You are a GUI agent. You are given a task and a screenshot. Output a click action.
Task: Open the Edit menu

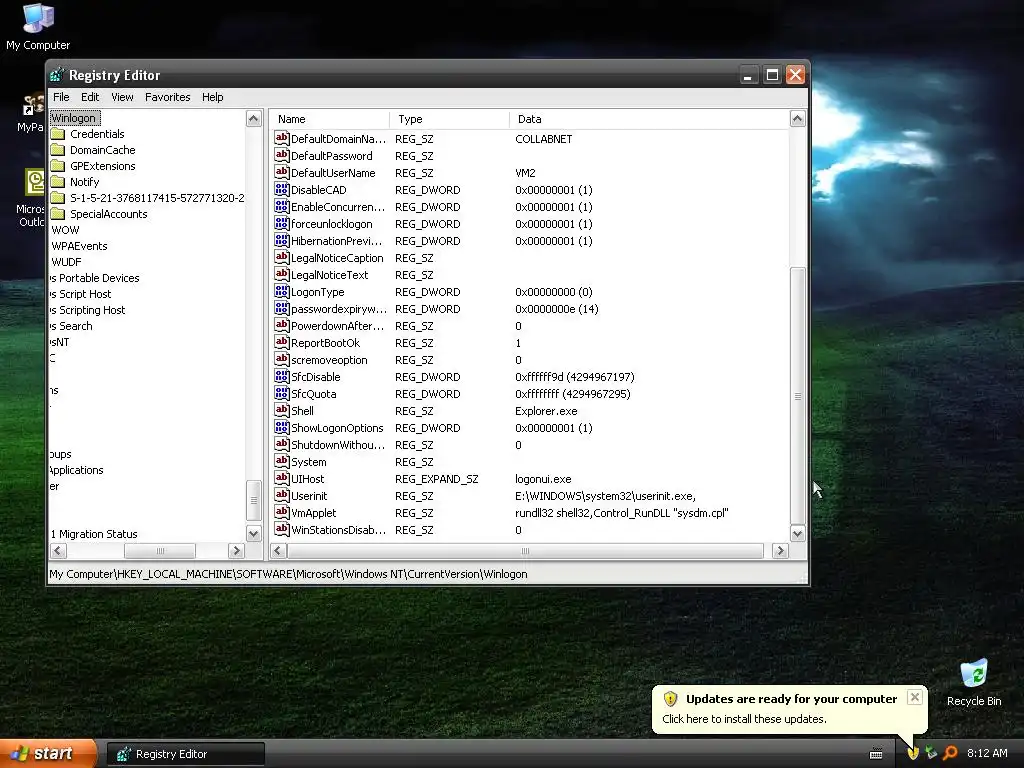(x=90, y=97)
